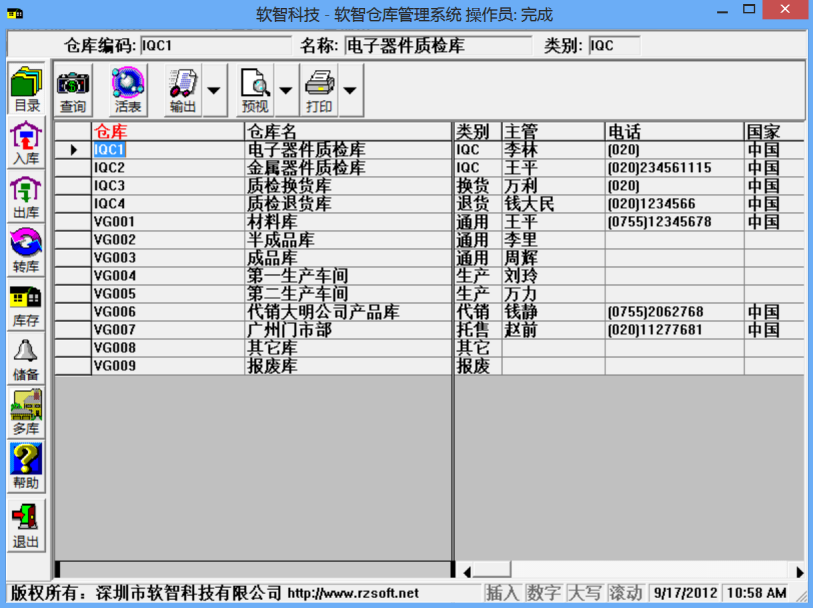The height and width of the screenshot is (608, 813).
Task: Click the row selector for IQC1
Action: point(73,150)
